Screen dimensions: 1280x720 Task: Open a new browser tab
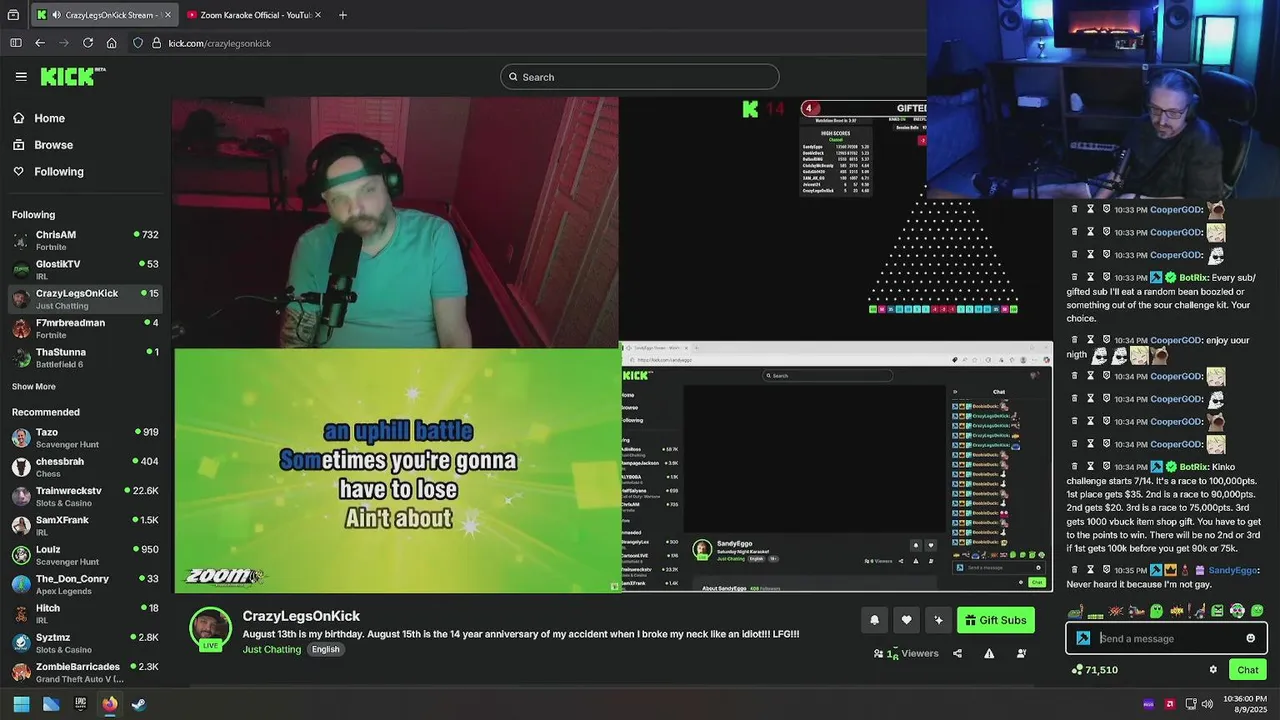click(x=342, y=15)
